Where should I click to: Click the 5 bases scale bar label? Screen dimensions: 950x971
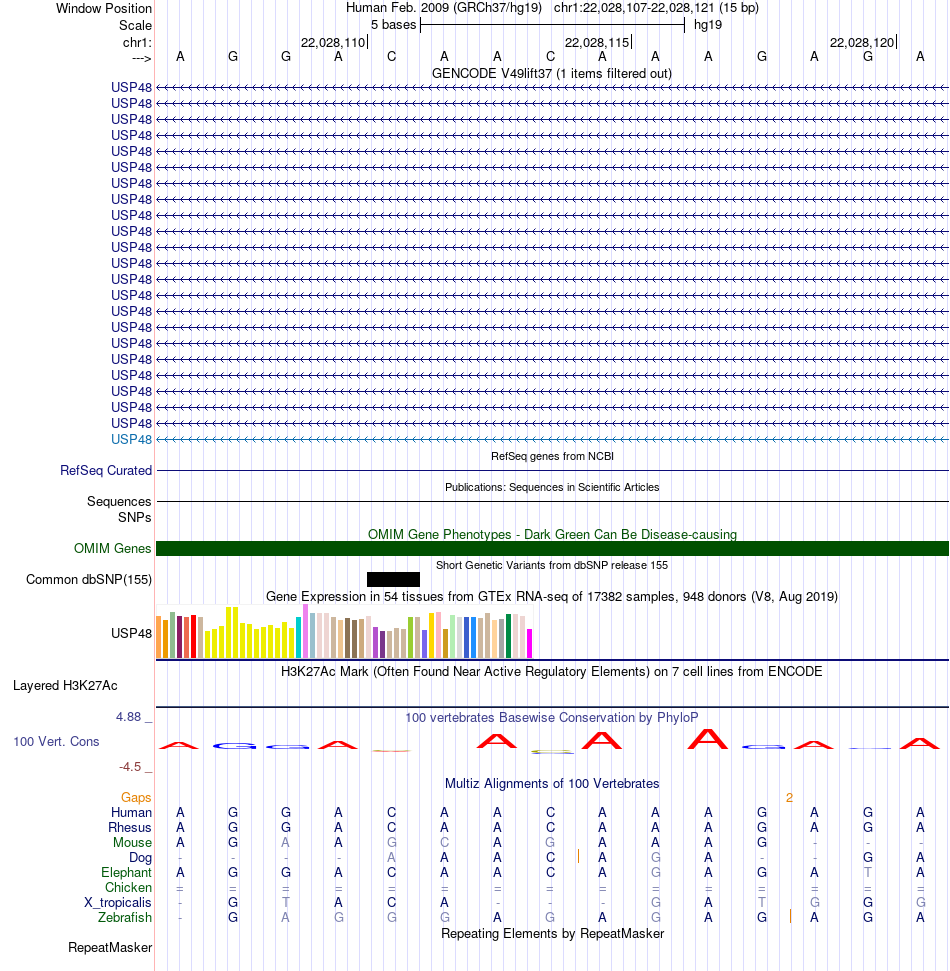coord(393,25)
